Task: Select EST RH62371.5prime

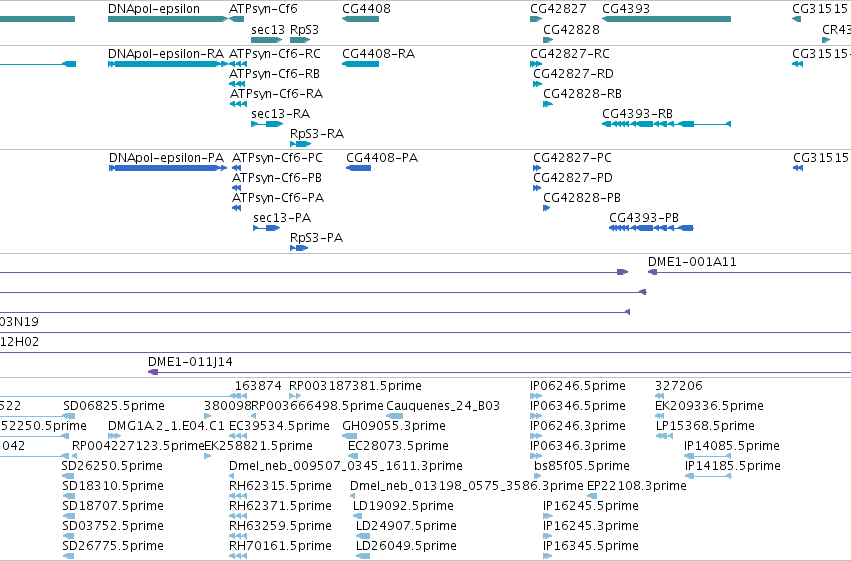Action: (238, 517)
